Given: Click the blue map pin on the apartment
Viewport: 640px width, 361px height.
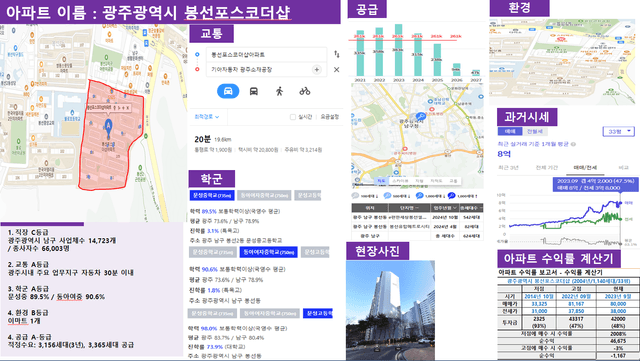Looking at the screenshot, I should point(109,127).
